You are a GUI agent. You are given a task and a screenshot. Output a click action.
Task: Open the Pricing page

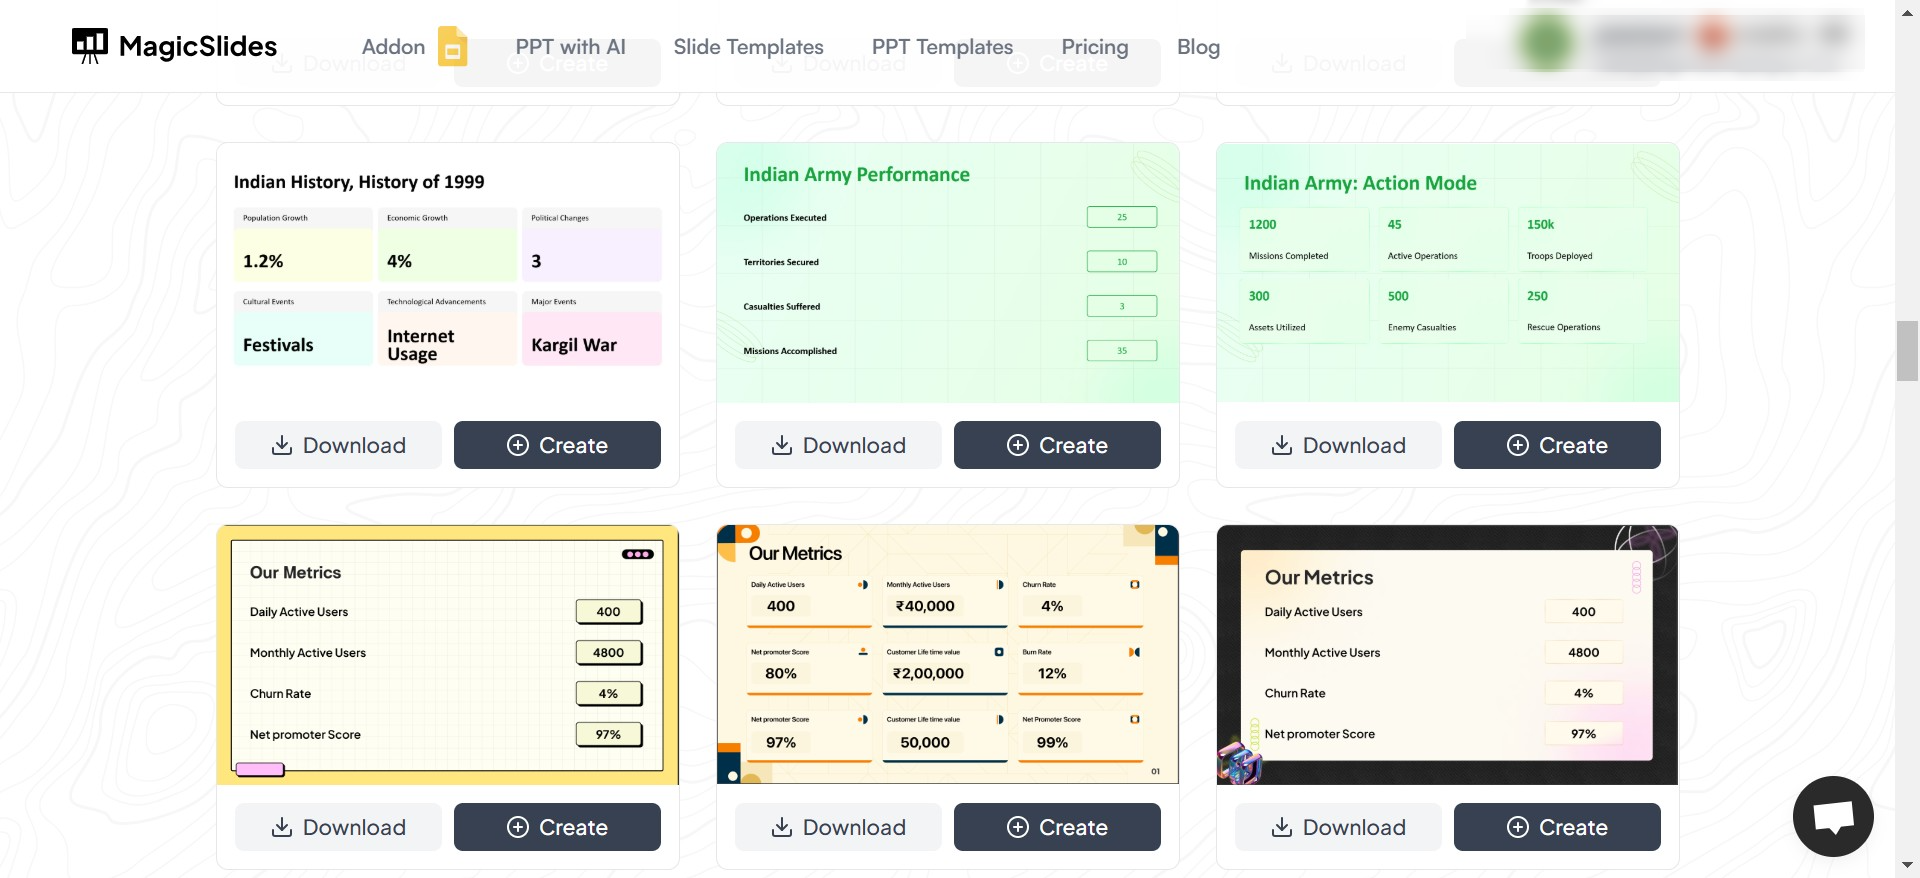[x=1095, y=47]
